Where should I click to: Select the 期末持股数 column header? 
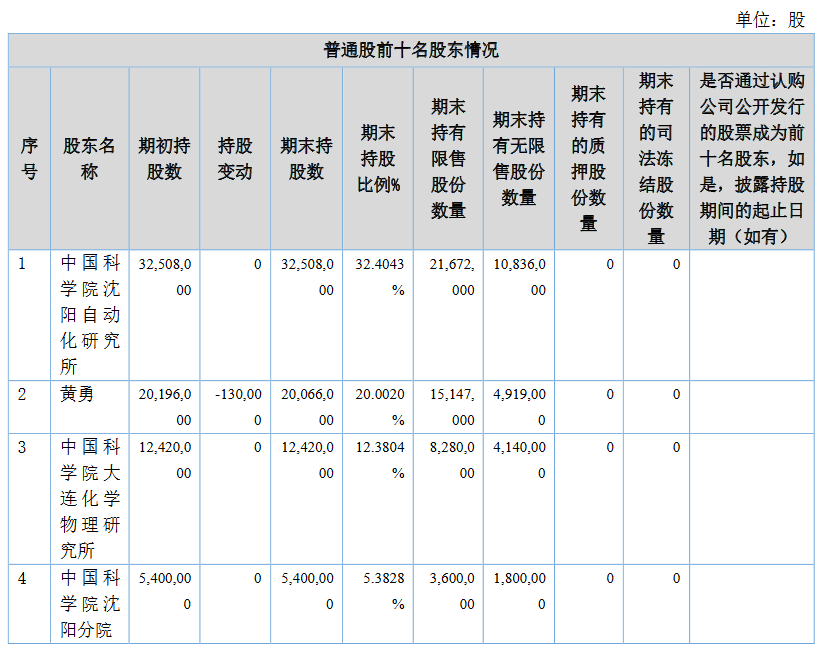tap(306, 158)
